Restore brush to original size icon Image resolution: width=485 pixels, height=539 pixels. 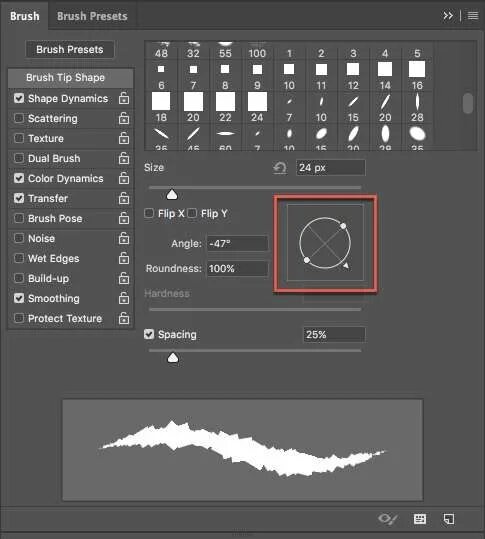(280, 168)
